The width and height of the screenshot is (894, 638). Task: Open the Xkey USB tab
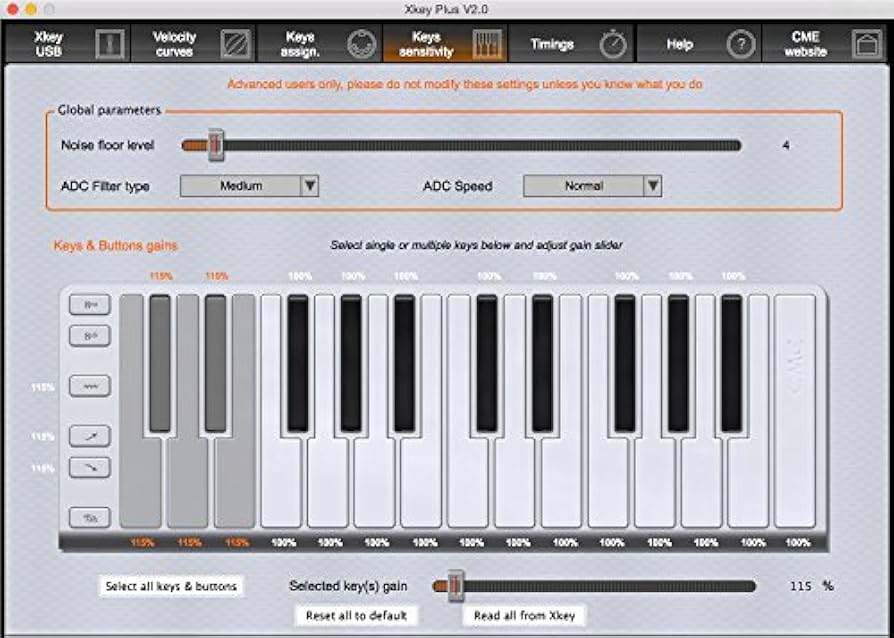click(68, 44)
